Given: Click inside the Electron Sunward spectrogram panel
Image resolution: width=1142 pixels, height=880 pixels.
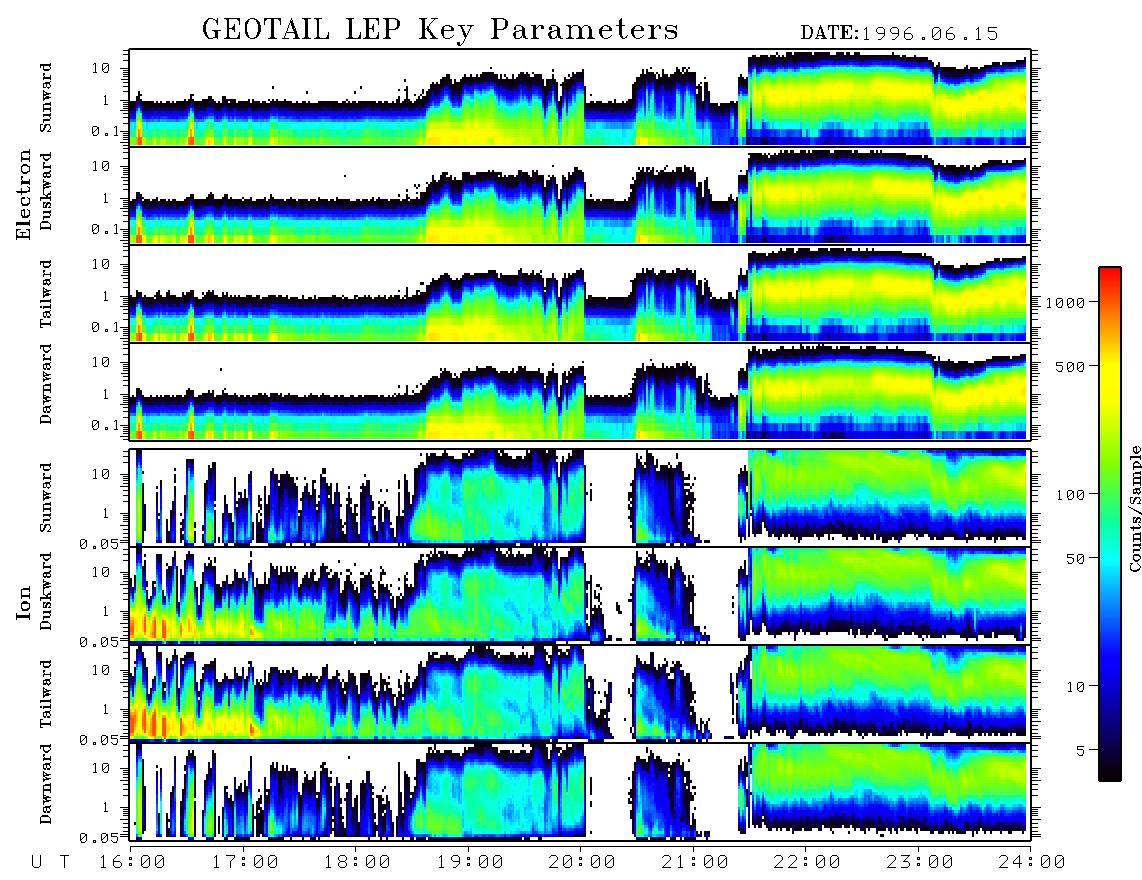Looking at the screenshot, I should point(579,98).
